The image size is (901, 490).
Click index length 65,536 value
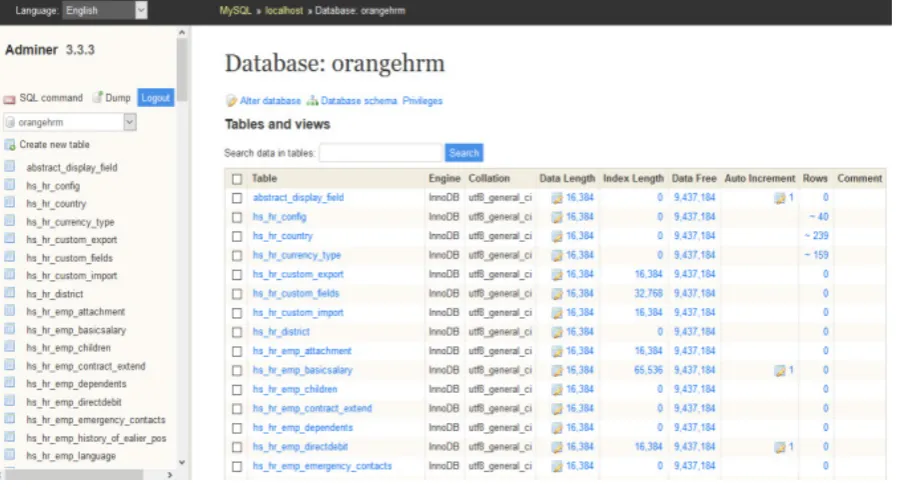[x=648, y=371]
